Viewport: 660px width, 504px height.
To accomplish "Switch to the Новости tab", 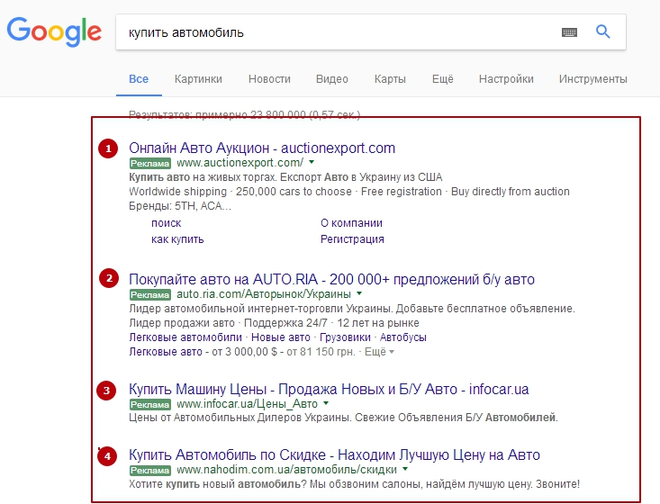I will (x=269, y=79).
